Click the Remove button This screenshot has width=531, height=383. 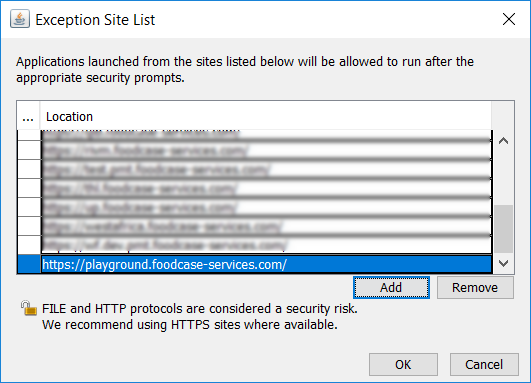pos(475,288)
